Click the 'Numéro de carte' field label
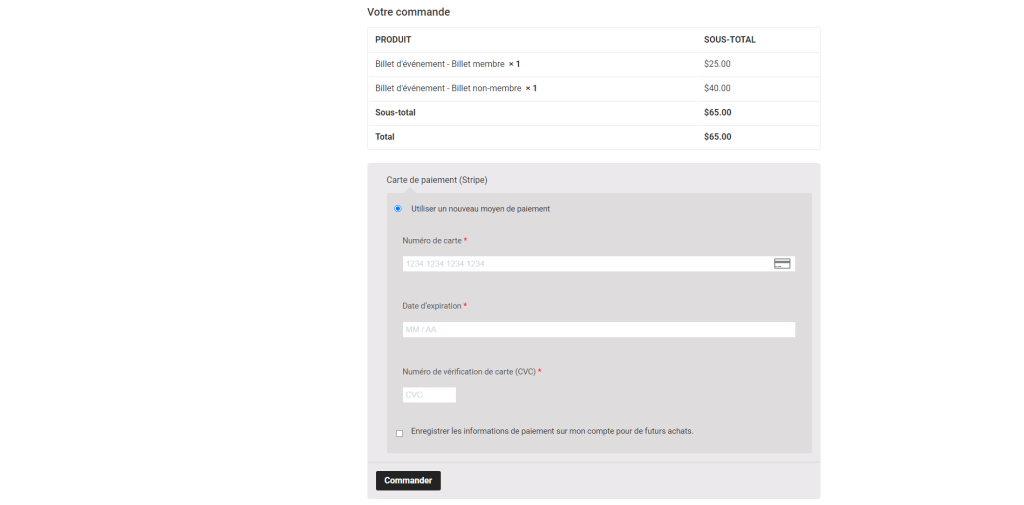The image size is (1024, 505). click(x=432, y=241)
